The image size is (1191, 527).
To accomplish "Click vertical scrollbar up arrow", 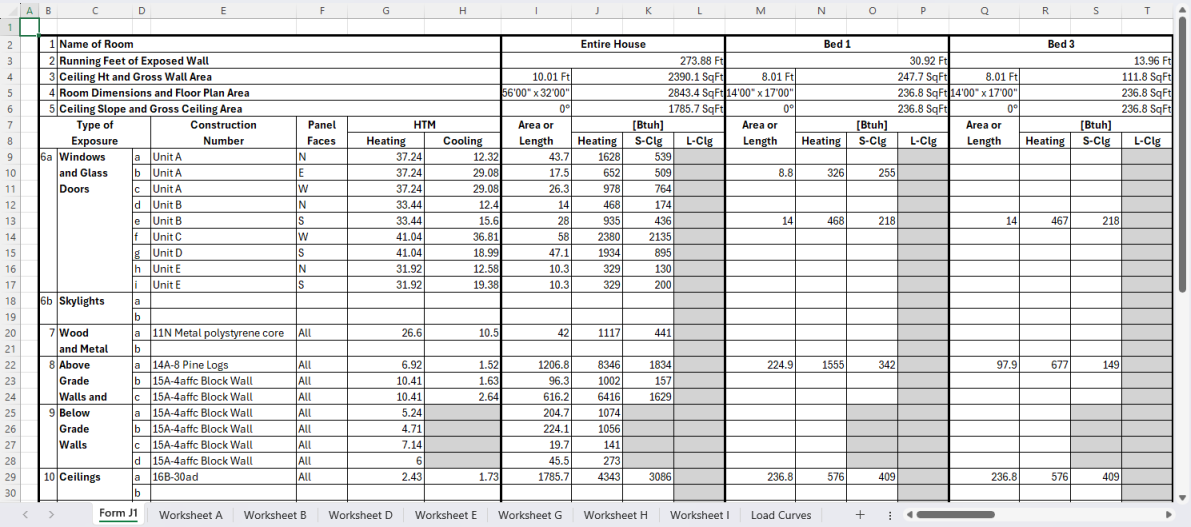I will [1183, 10].
